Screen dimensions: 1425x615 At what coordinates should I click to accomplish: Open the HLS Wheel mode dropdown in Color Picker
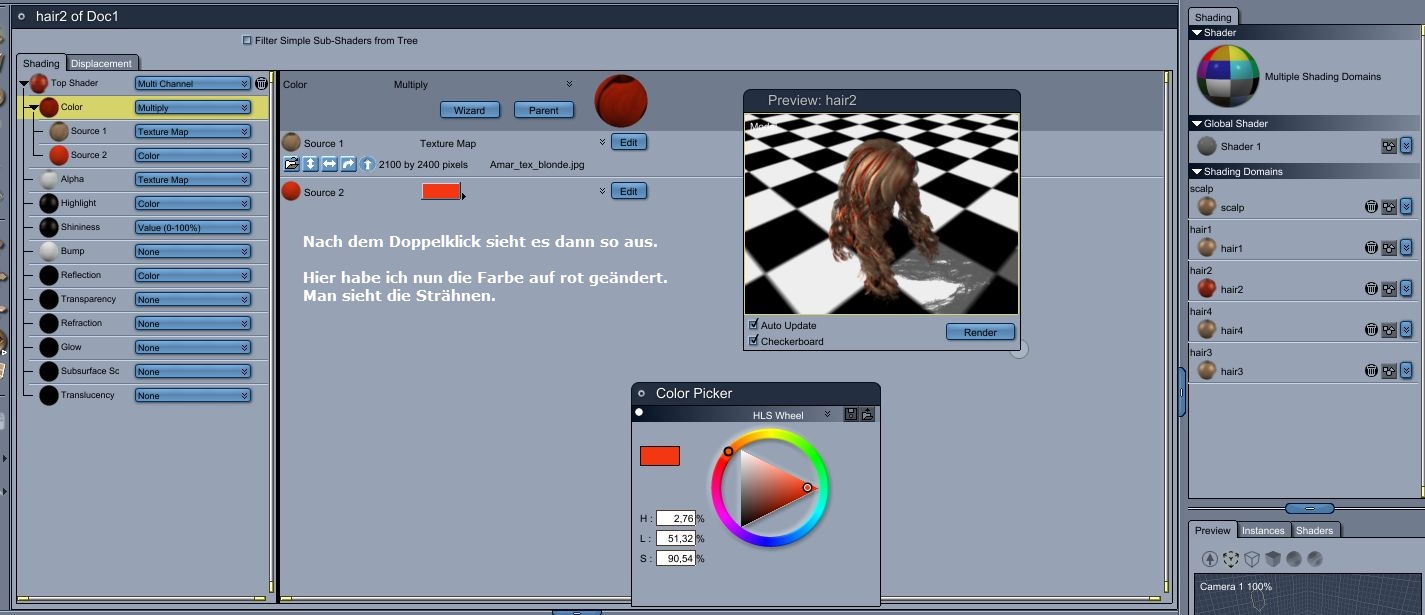827,414
